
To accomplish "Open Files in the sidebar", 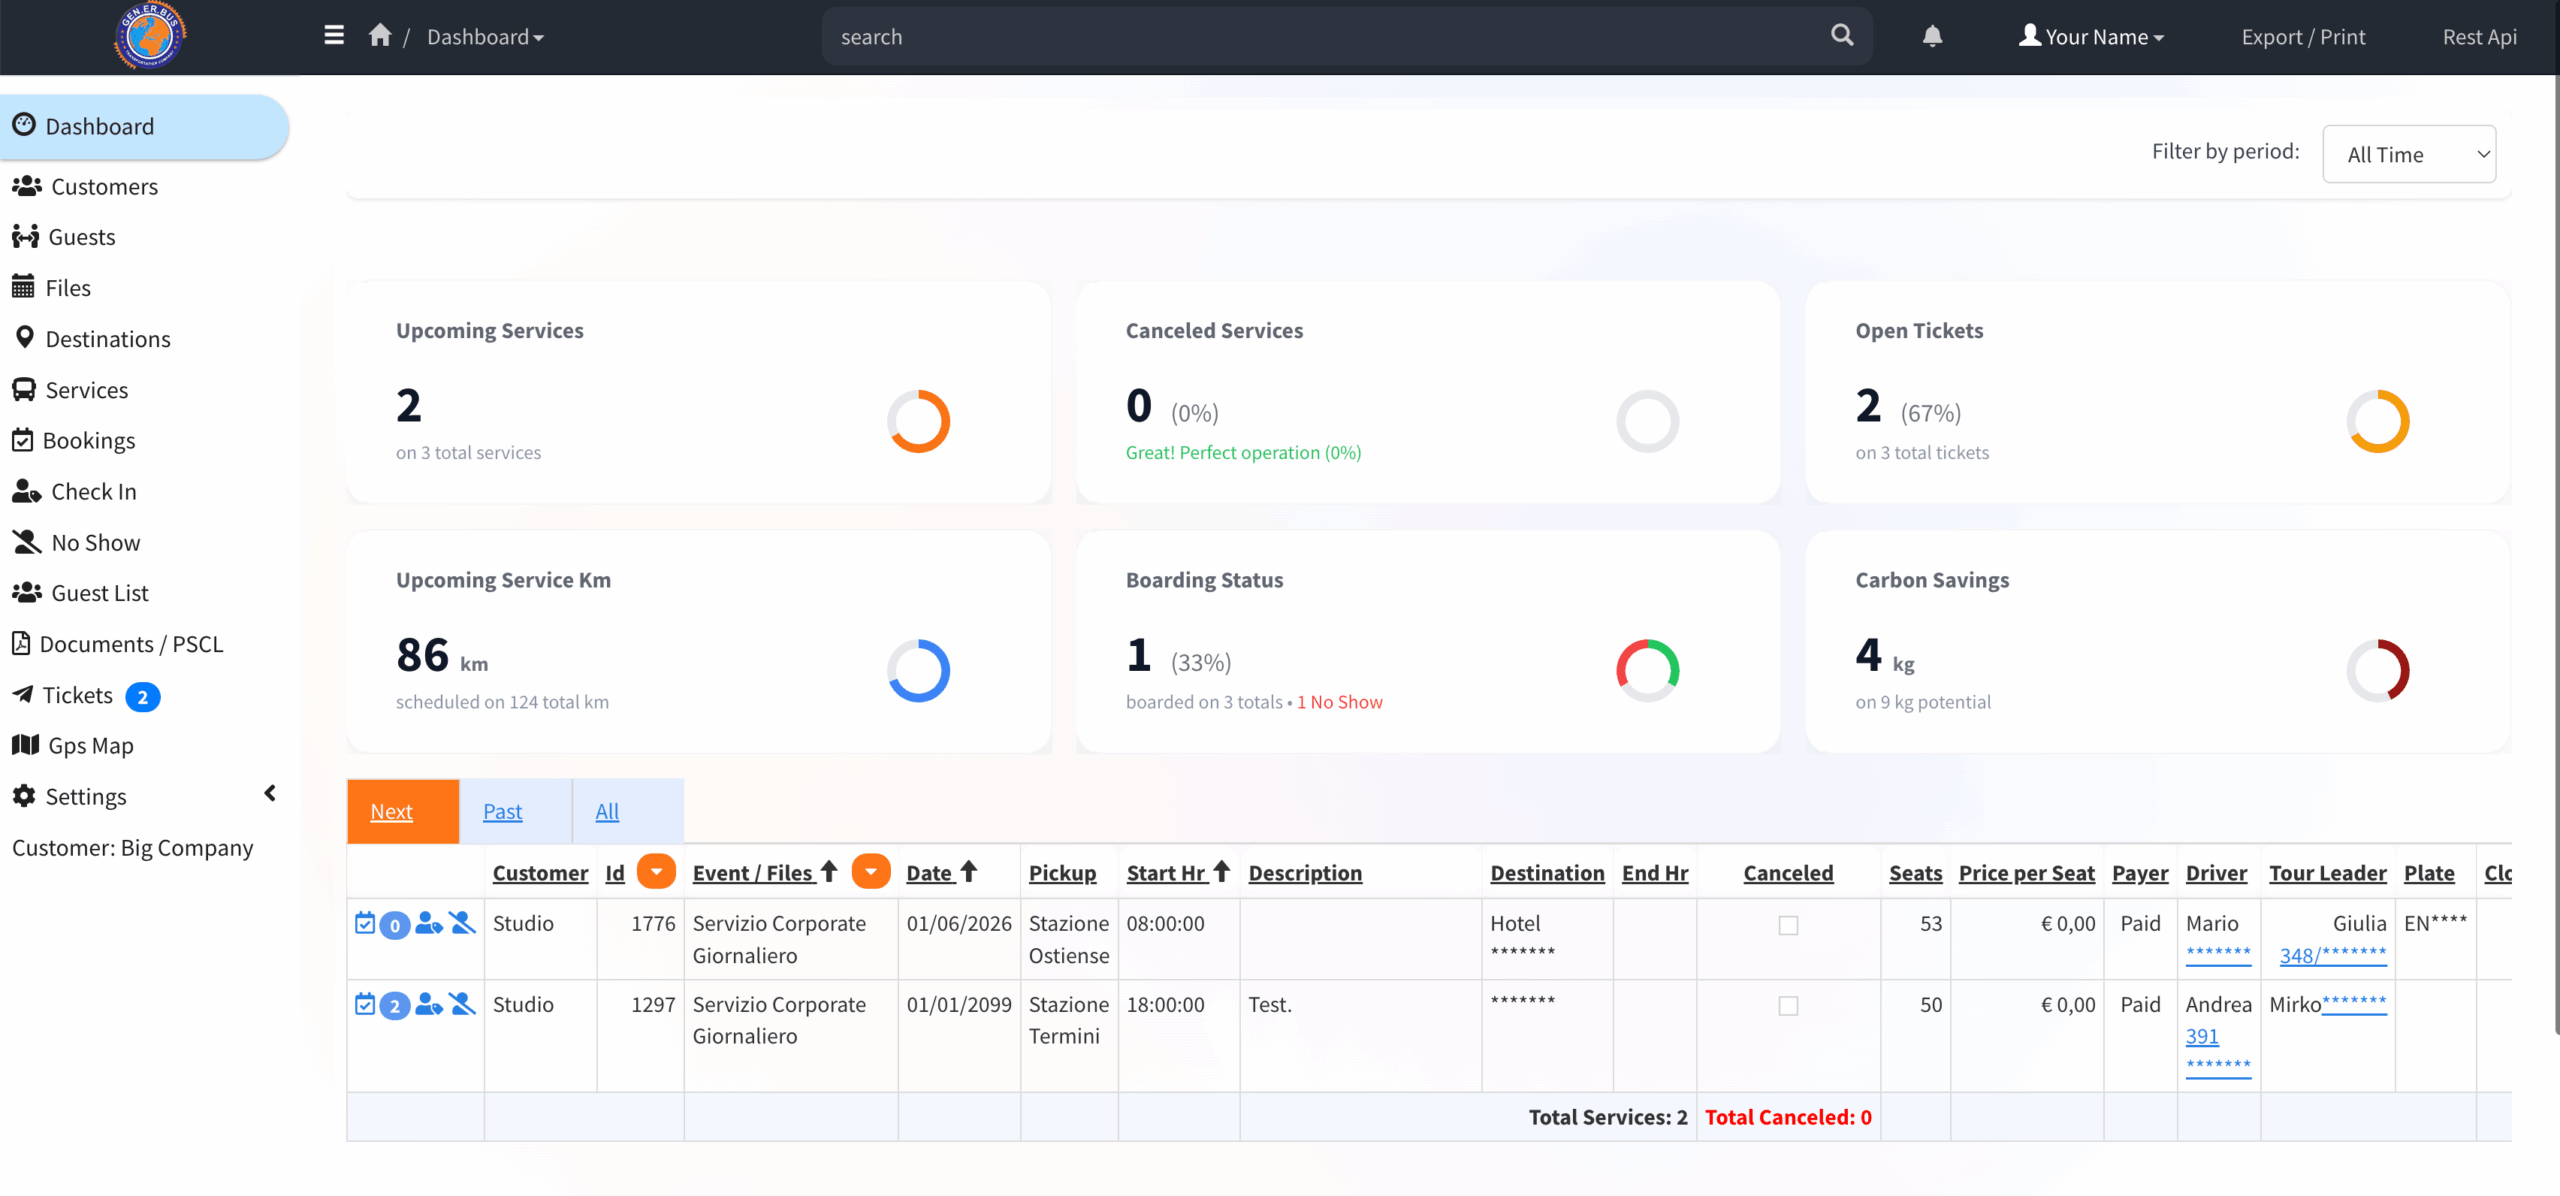I will click(x=51, y=288).
